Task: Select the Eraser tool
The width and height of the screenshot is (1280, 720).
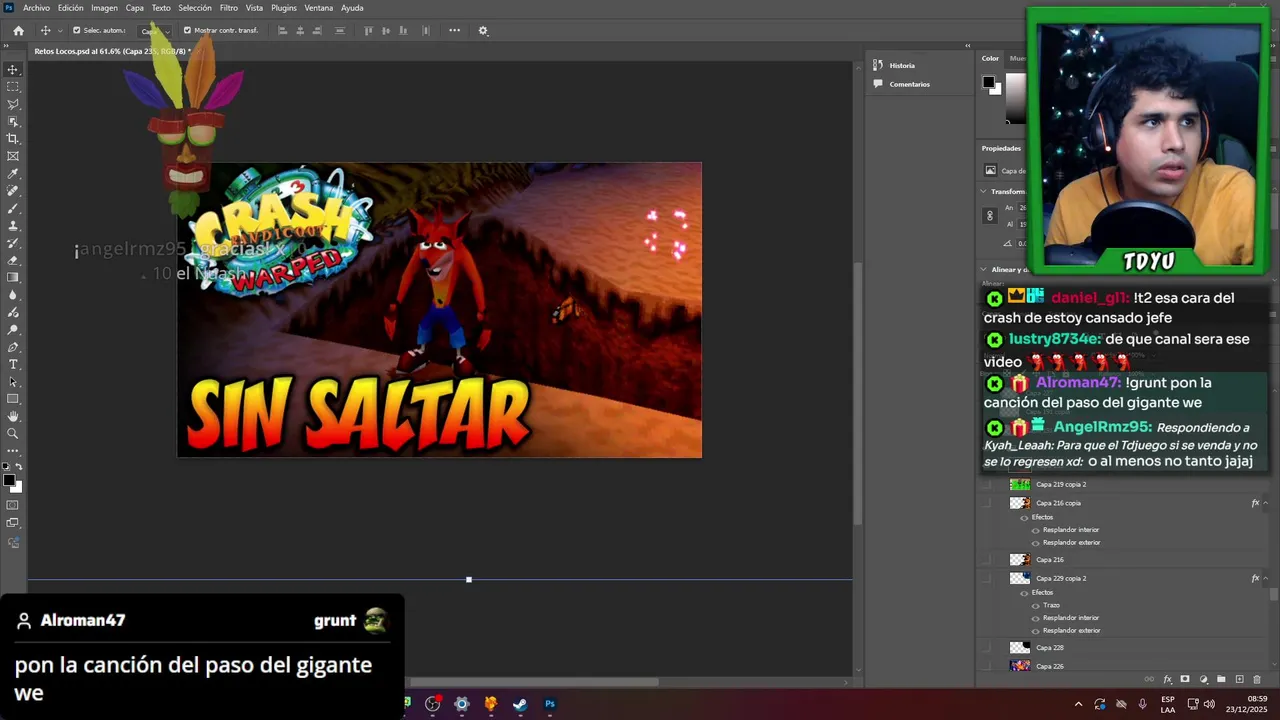Action: coord(13,260)
